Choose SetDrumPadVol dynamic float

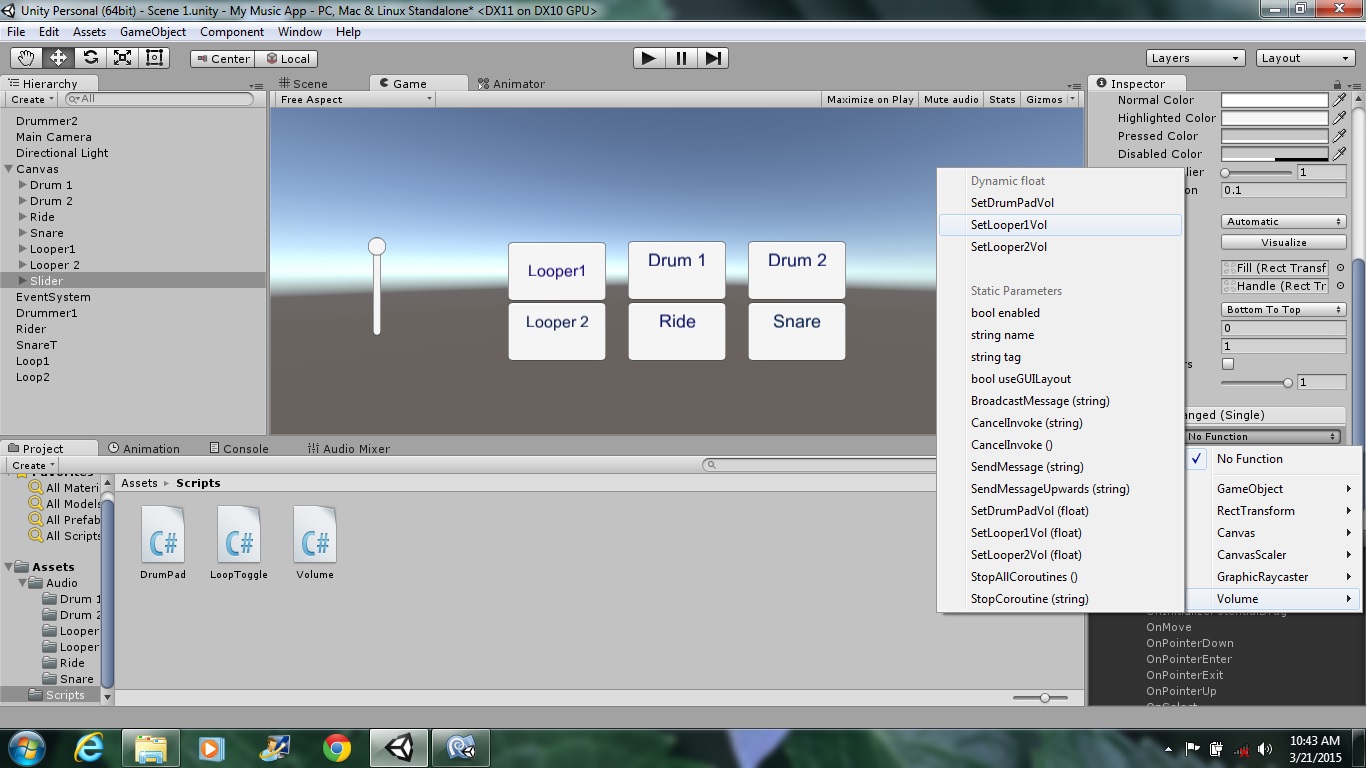[1060, 203]
